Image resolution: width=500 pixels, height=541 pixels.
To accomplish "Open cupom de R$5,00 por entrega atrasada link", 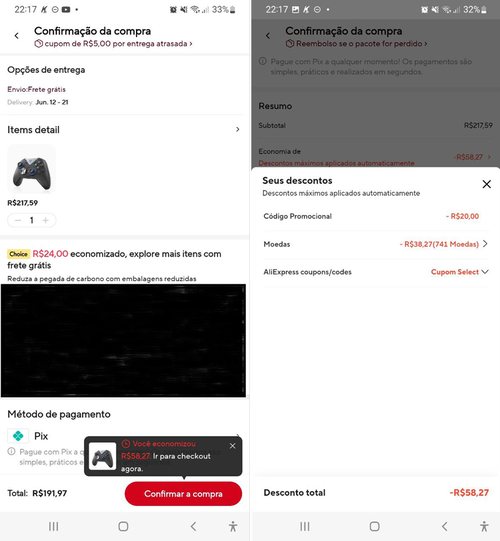I will pyautogui.click(x=113, y=44).
